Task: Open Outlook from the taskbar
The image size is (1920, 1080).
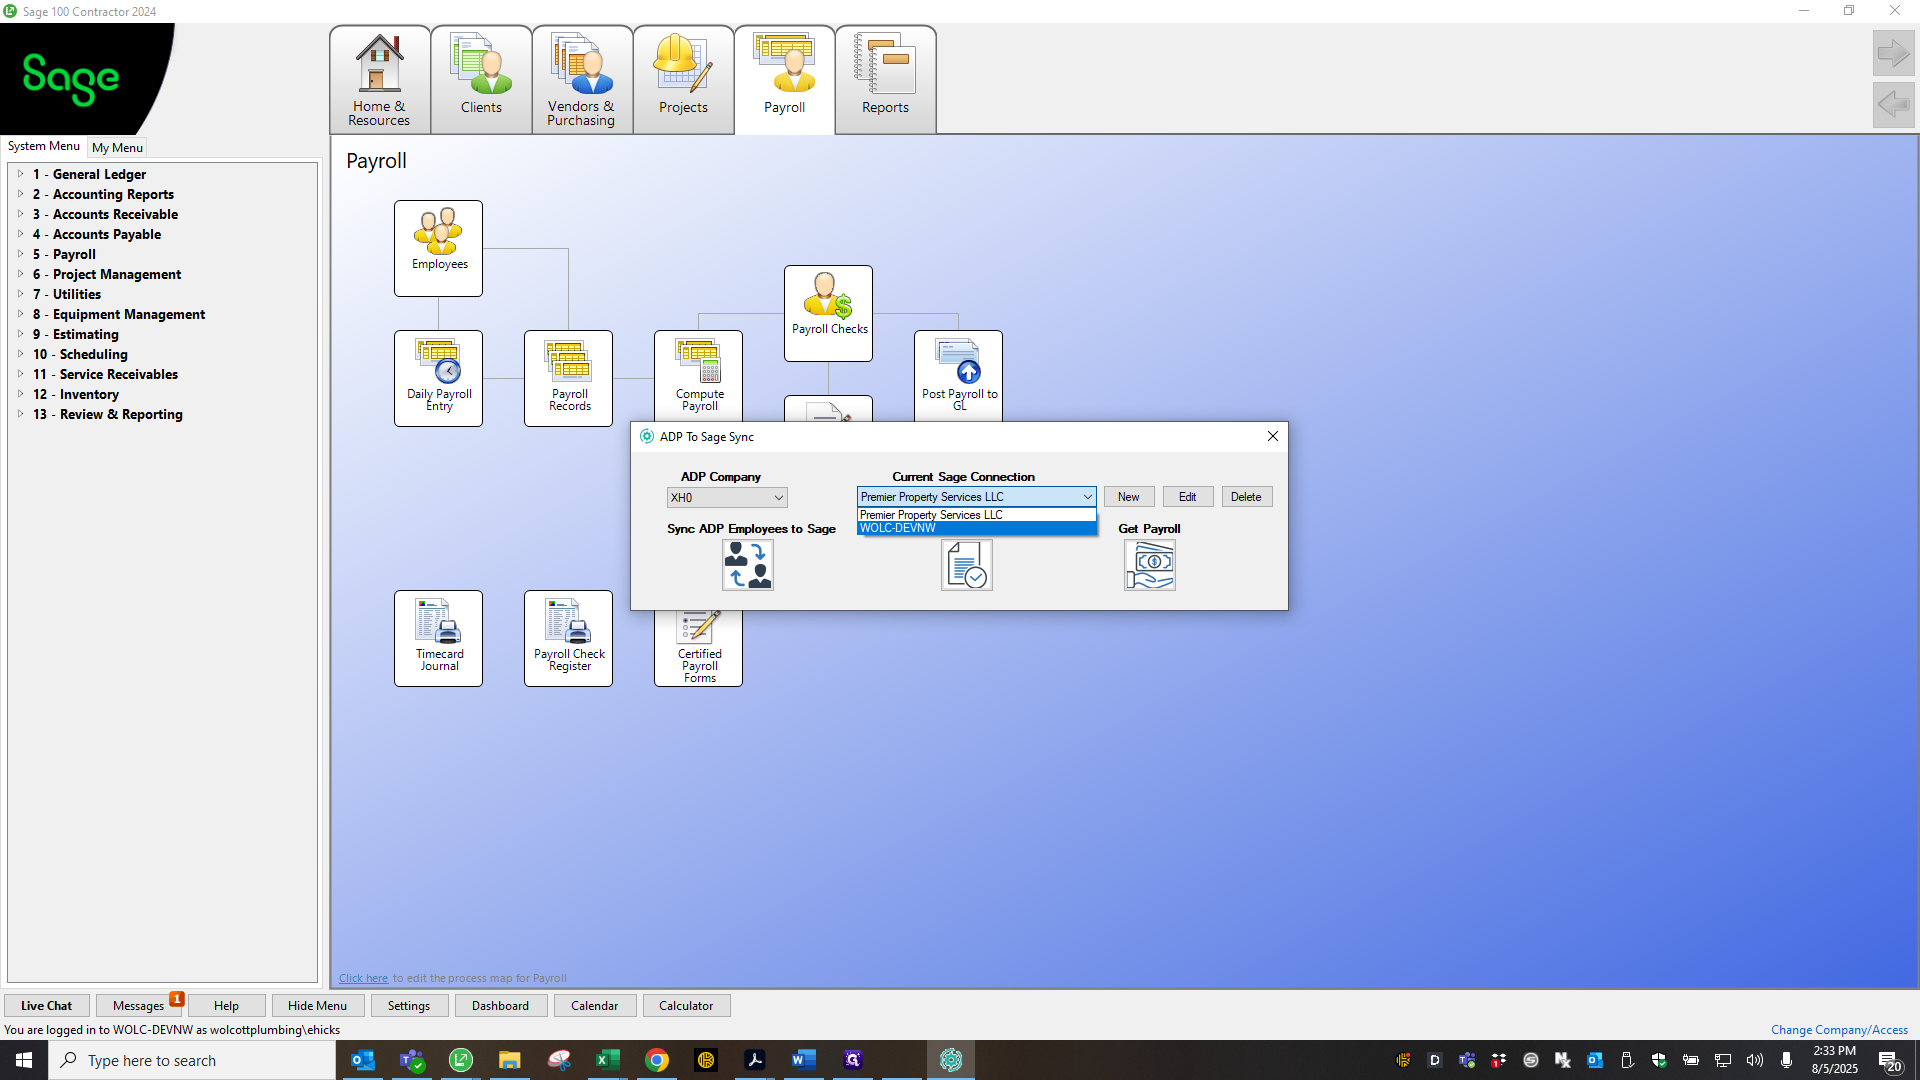Action: pyautogui.click(x=363, y=1060)
